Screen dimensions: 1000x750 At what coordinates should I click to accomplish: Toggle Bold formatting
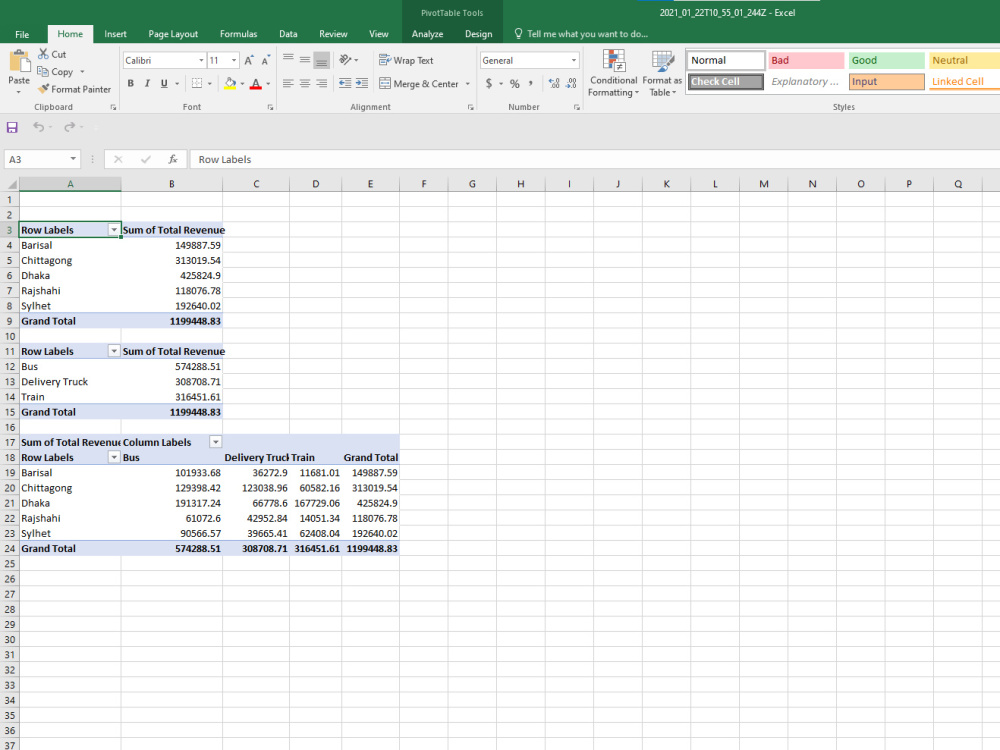click(131, 84)
